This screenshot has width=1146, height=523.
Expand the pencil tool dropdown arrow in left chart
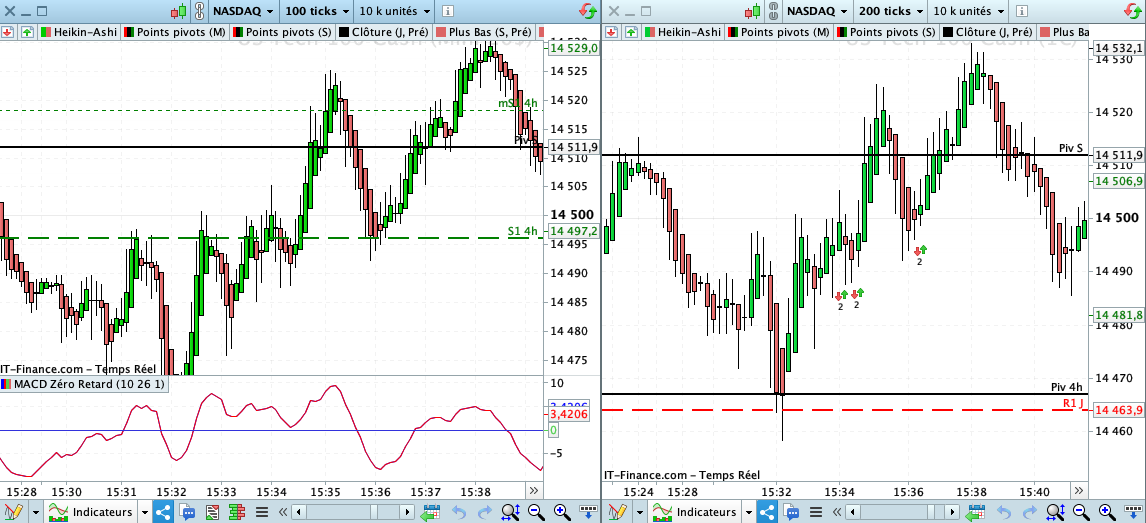[35, 512]
